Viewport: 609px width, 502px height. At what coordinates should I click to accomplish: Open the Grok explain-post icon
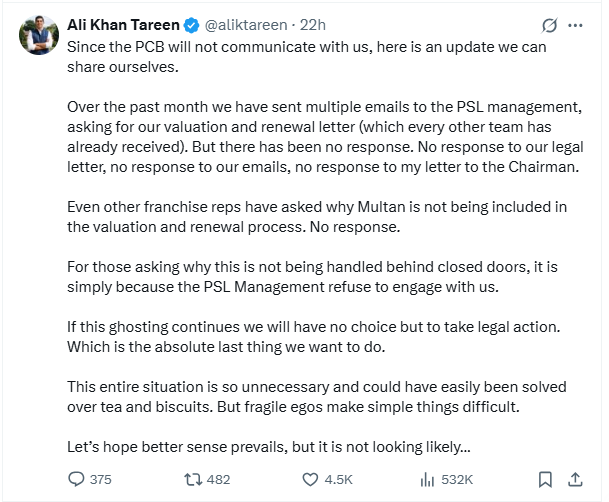[x=547, y=25]
